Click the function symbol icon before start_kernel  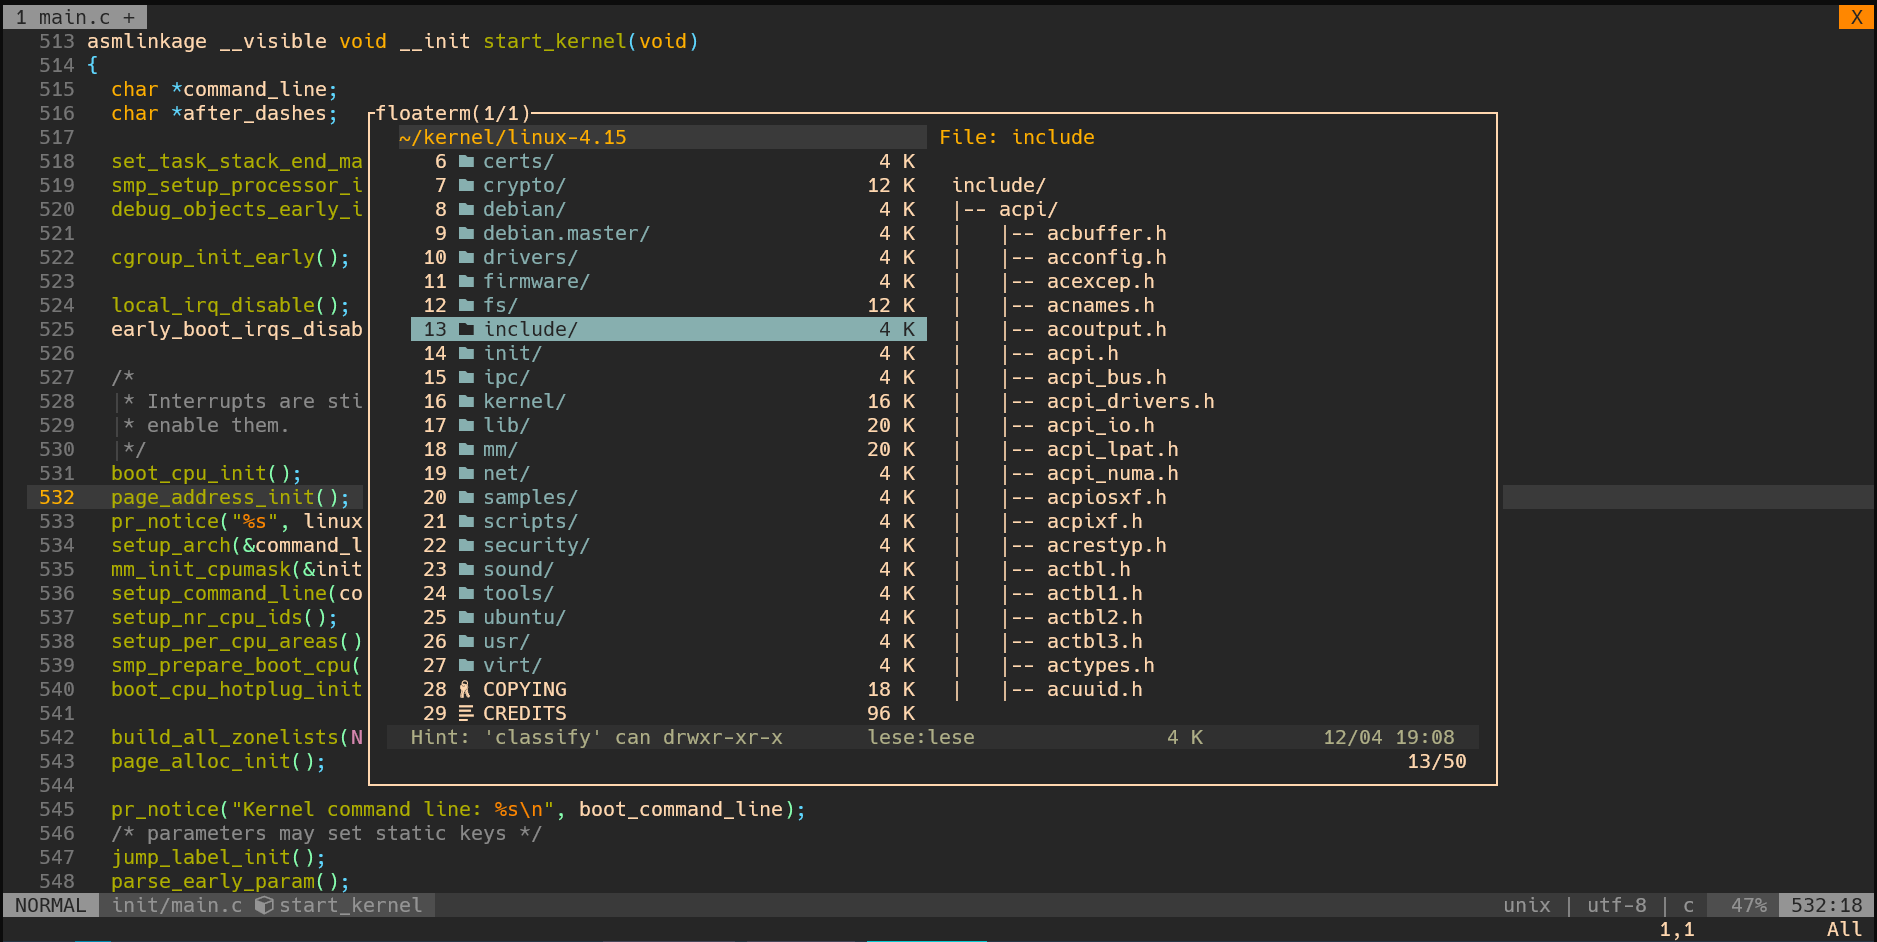[x=264, y=905]
